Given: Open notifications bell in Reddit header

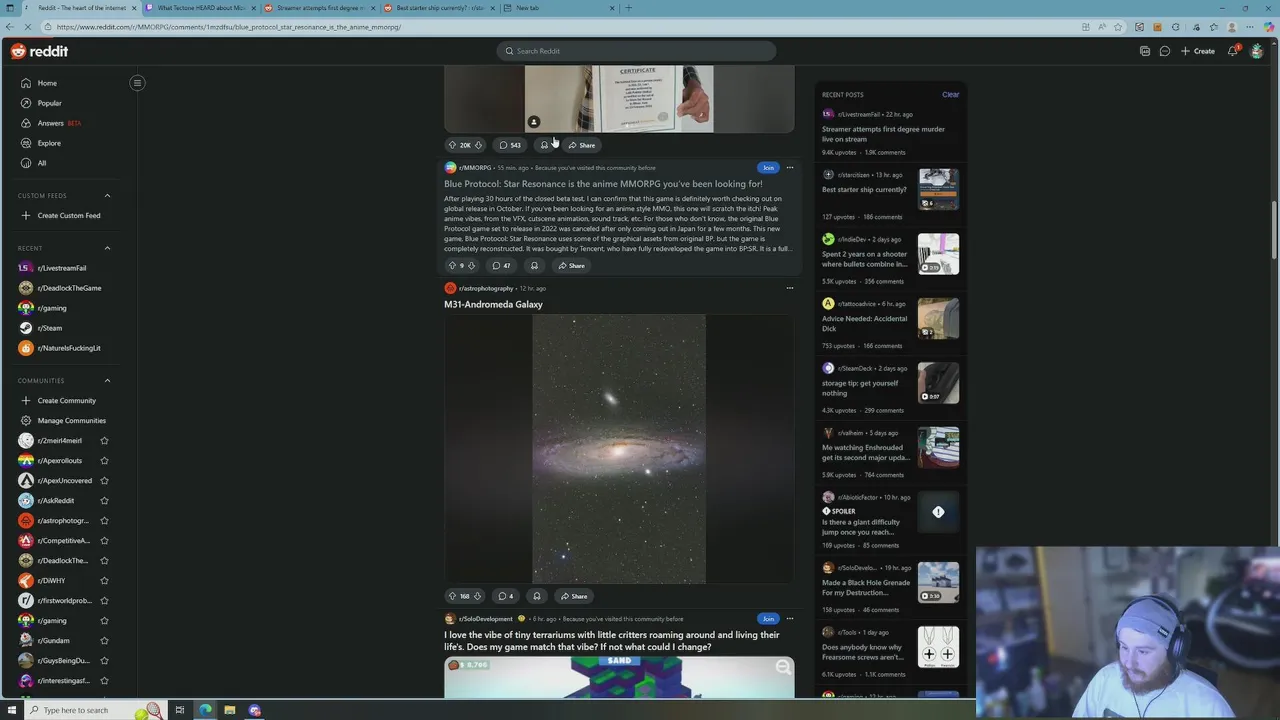Looking at the screenshot, I should coord(1233,51).
